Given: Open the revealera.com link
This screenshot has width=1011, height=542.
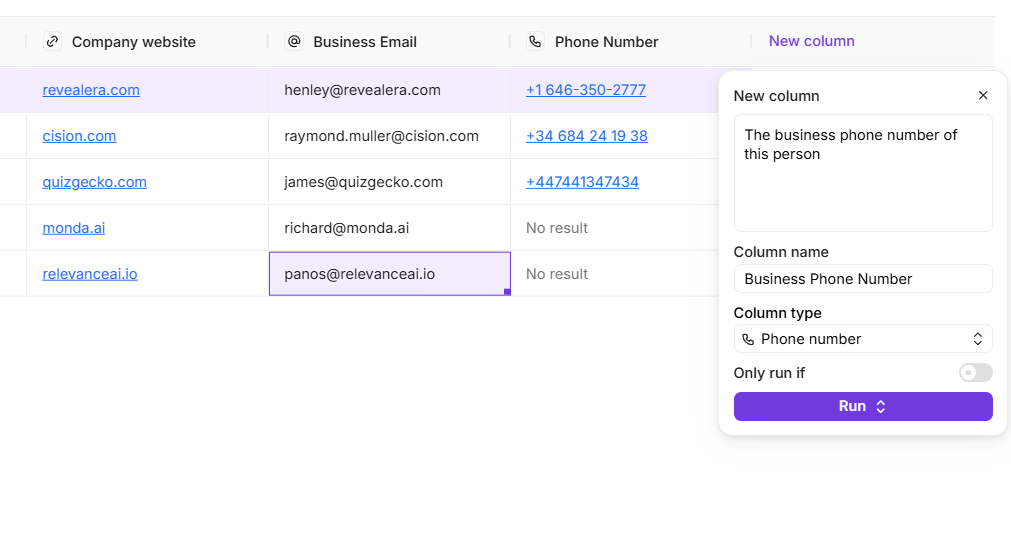Looking at the screenshot, I should [91, 90].
